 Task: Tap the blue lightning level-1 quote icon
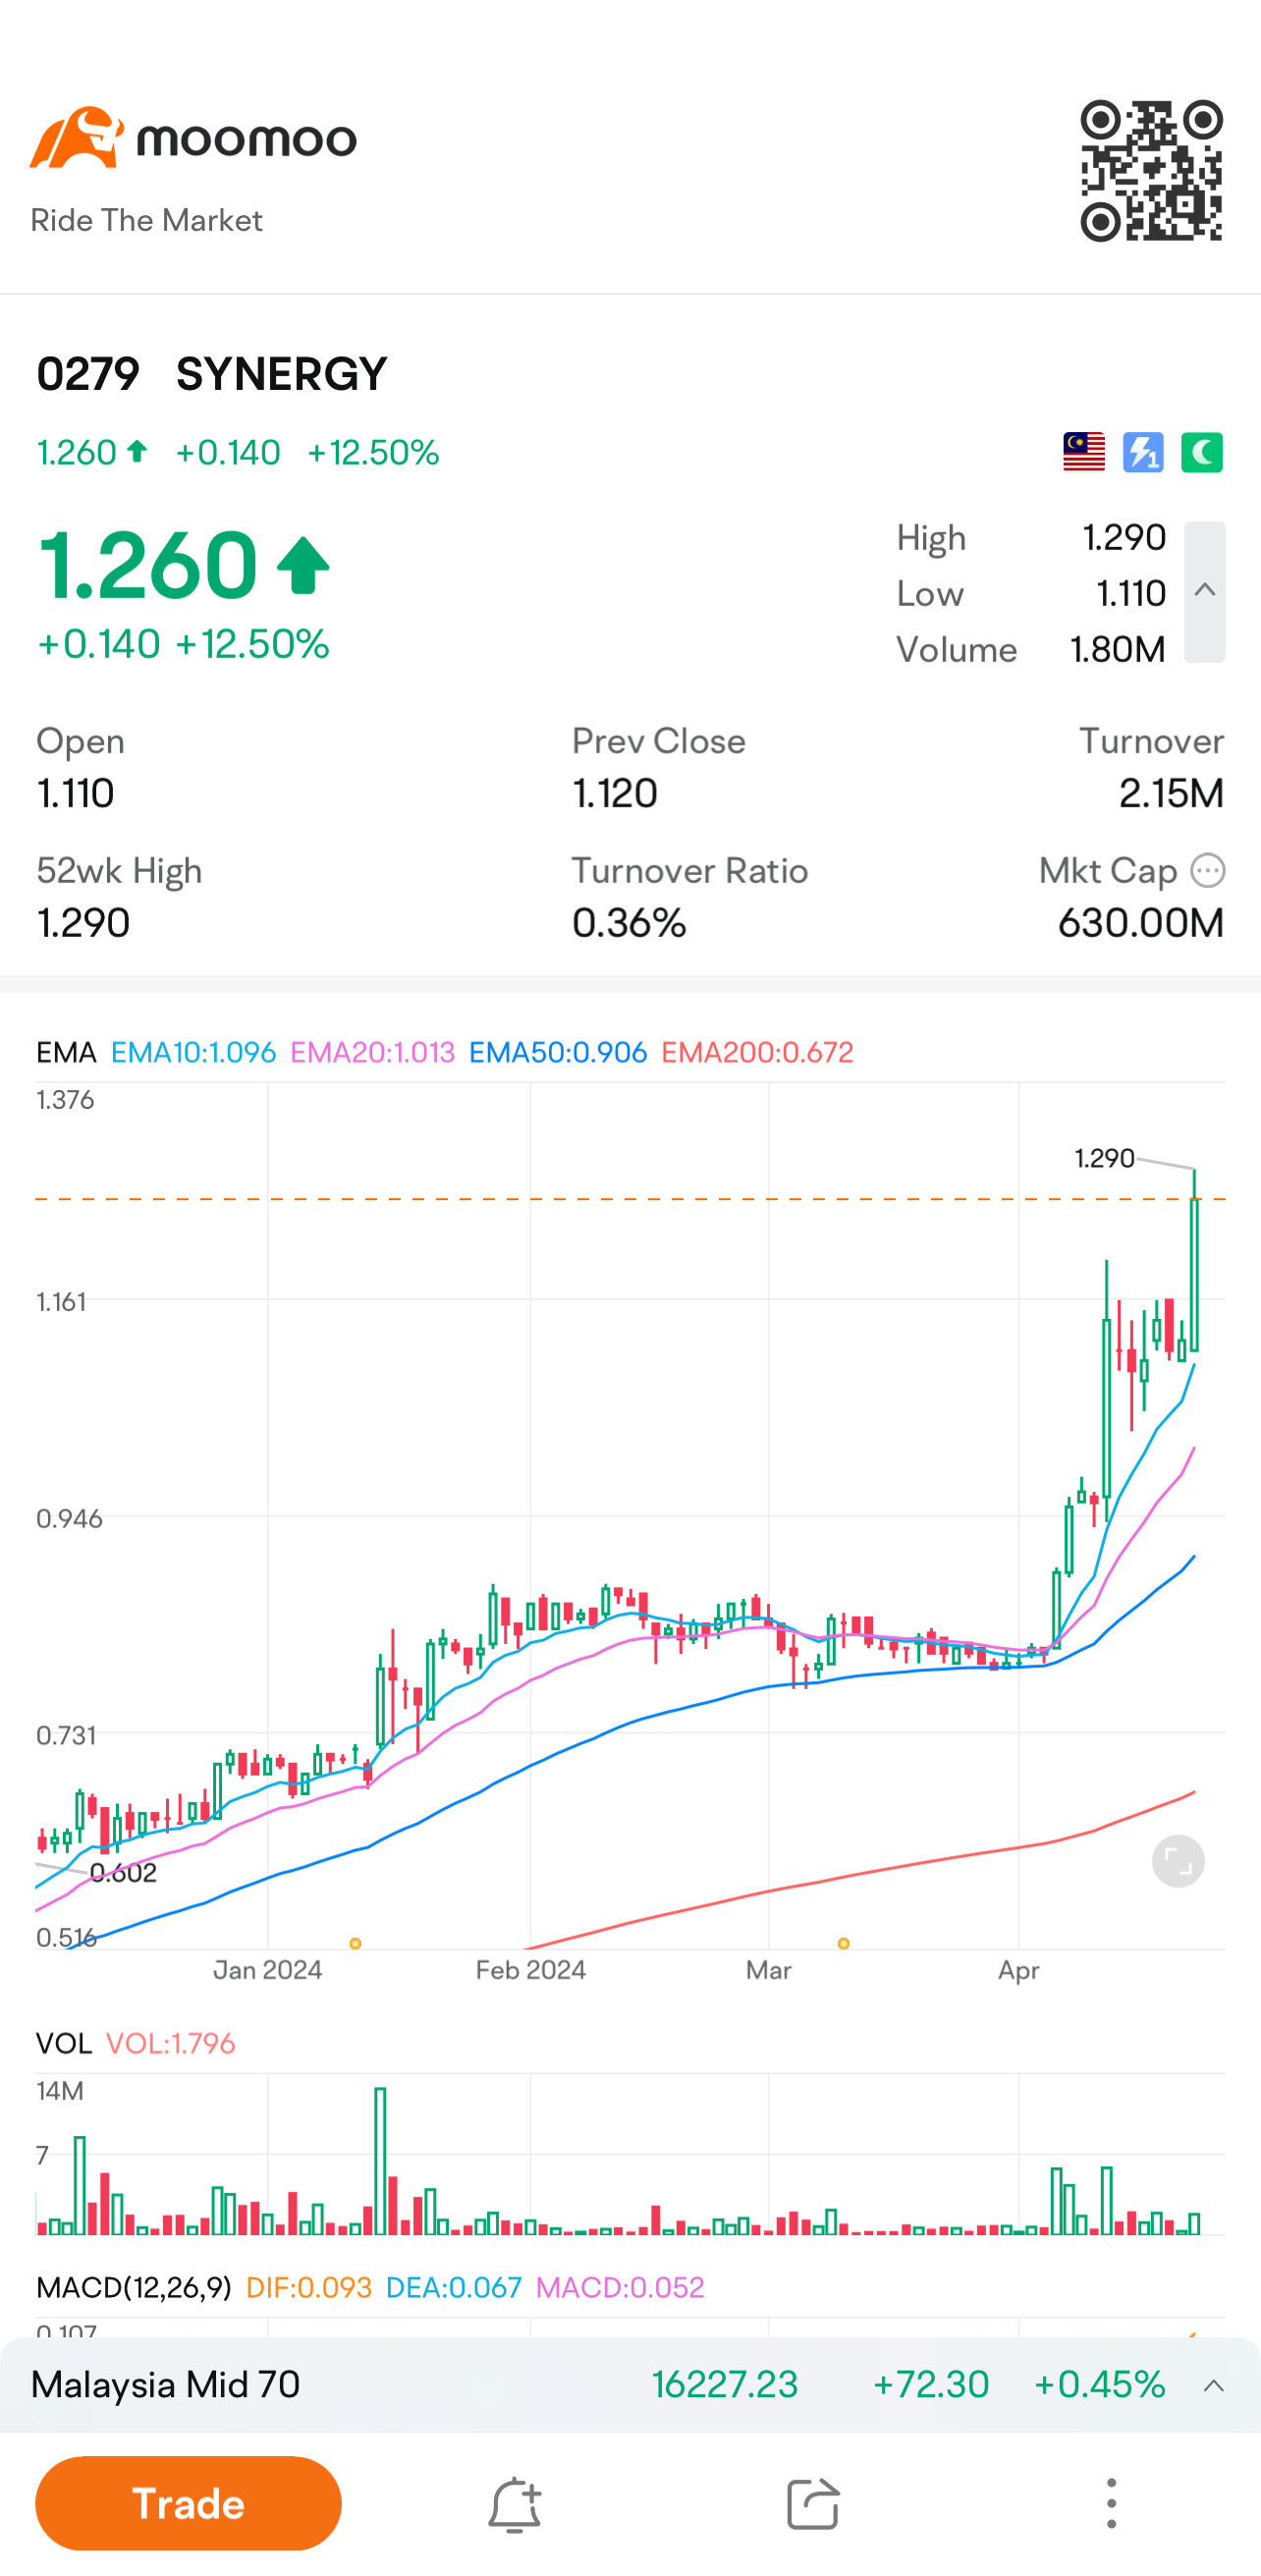(1143, 452)
